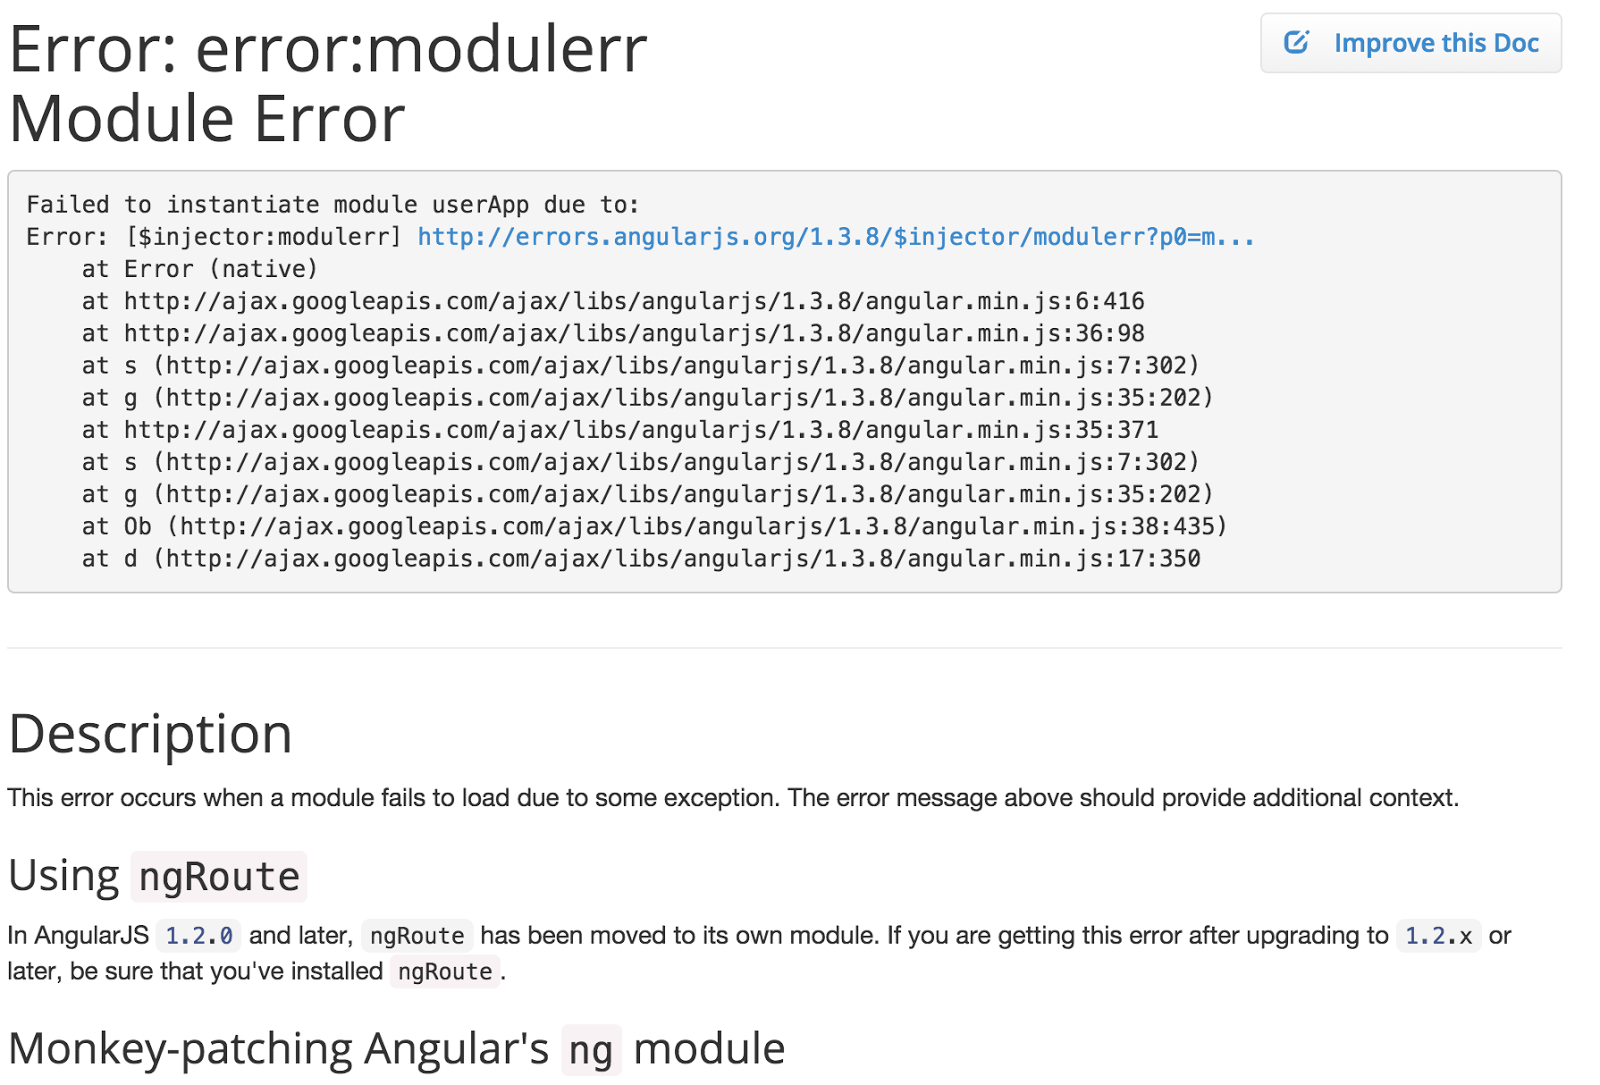Click the '1.2.0' inline version code
The image size is (1600, 1085).
[x=198, y=936]
